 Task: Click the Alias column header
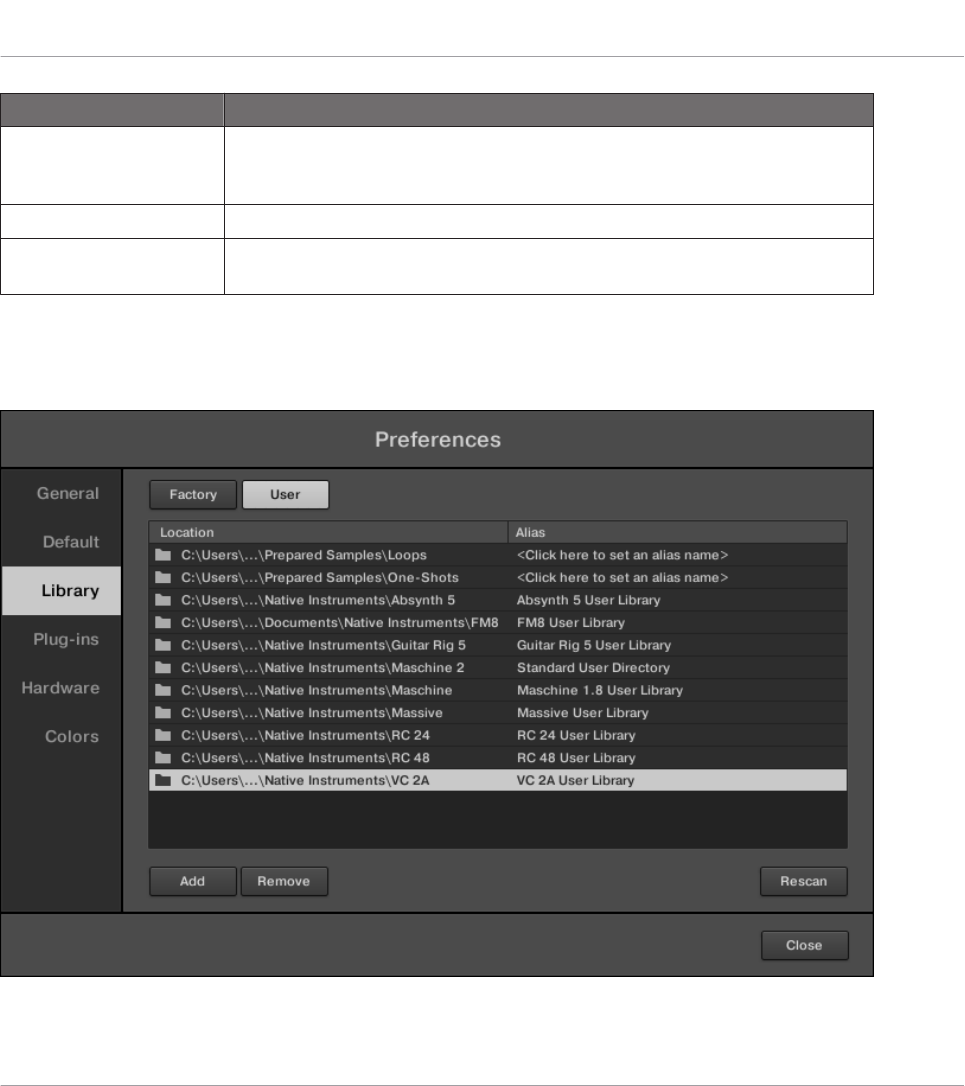(678, 532)
